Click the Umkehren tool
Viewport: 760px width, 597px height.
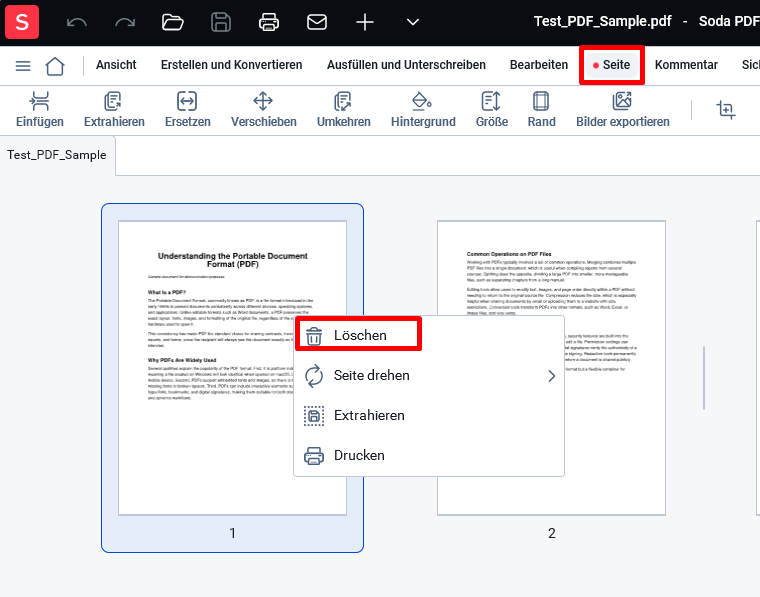tap(344, 110)
